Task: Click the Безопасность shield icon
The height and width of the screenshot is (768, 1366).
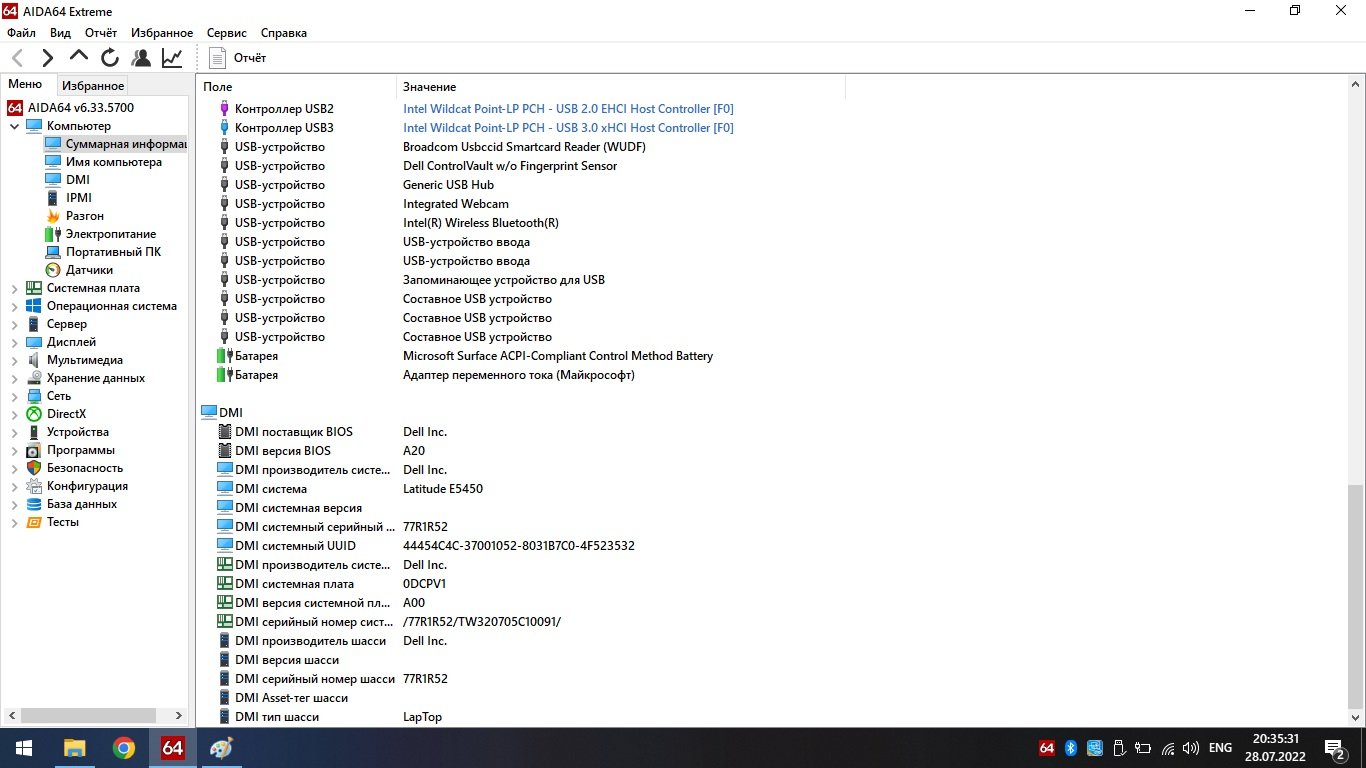Action: (x=34, y=468)
